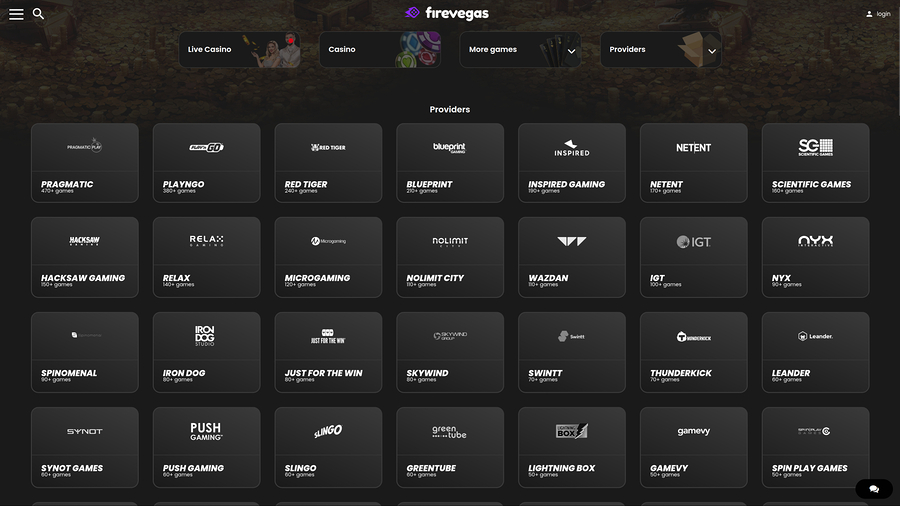Click the Relax Gaming logo
The height and width of the screenshot is (506, 900).
(207, 240)
